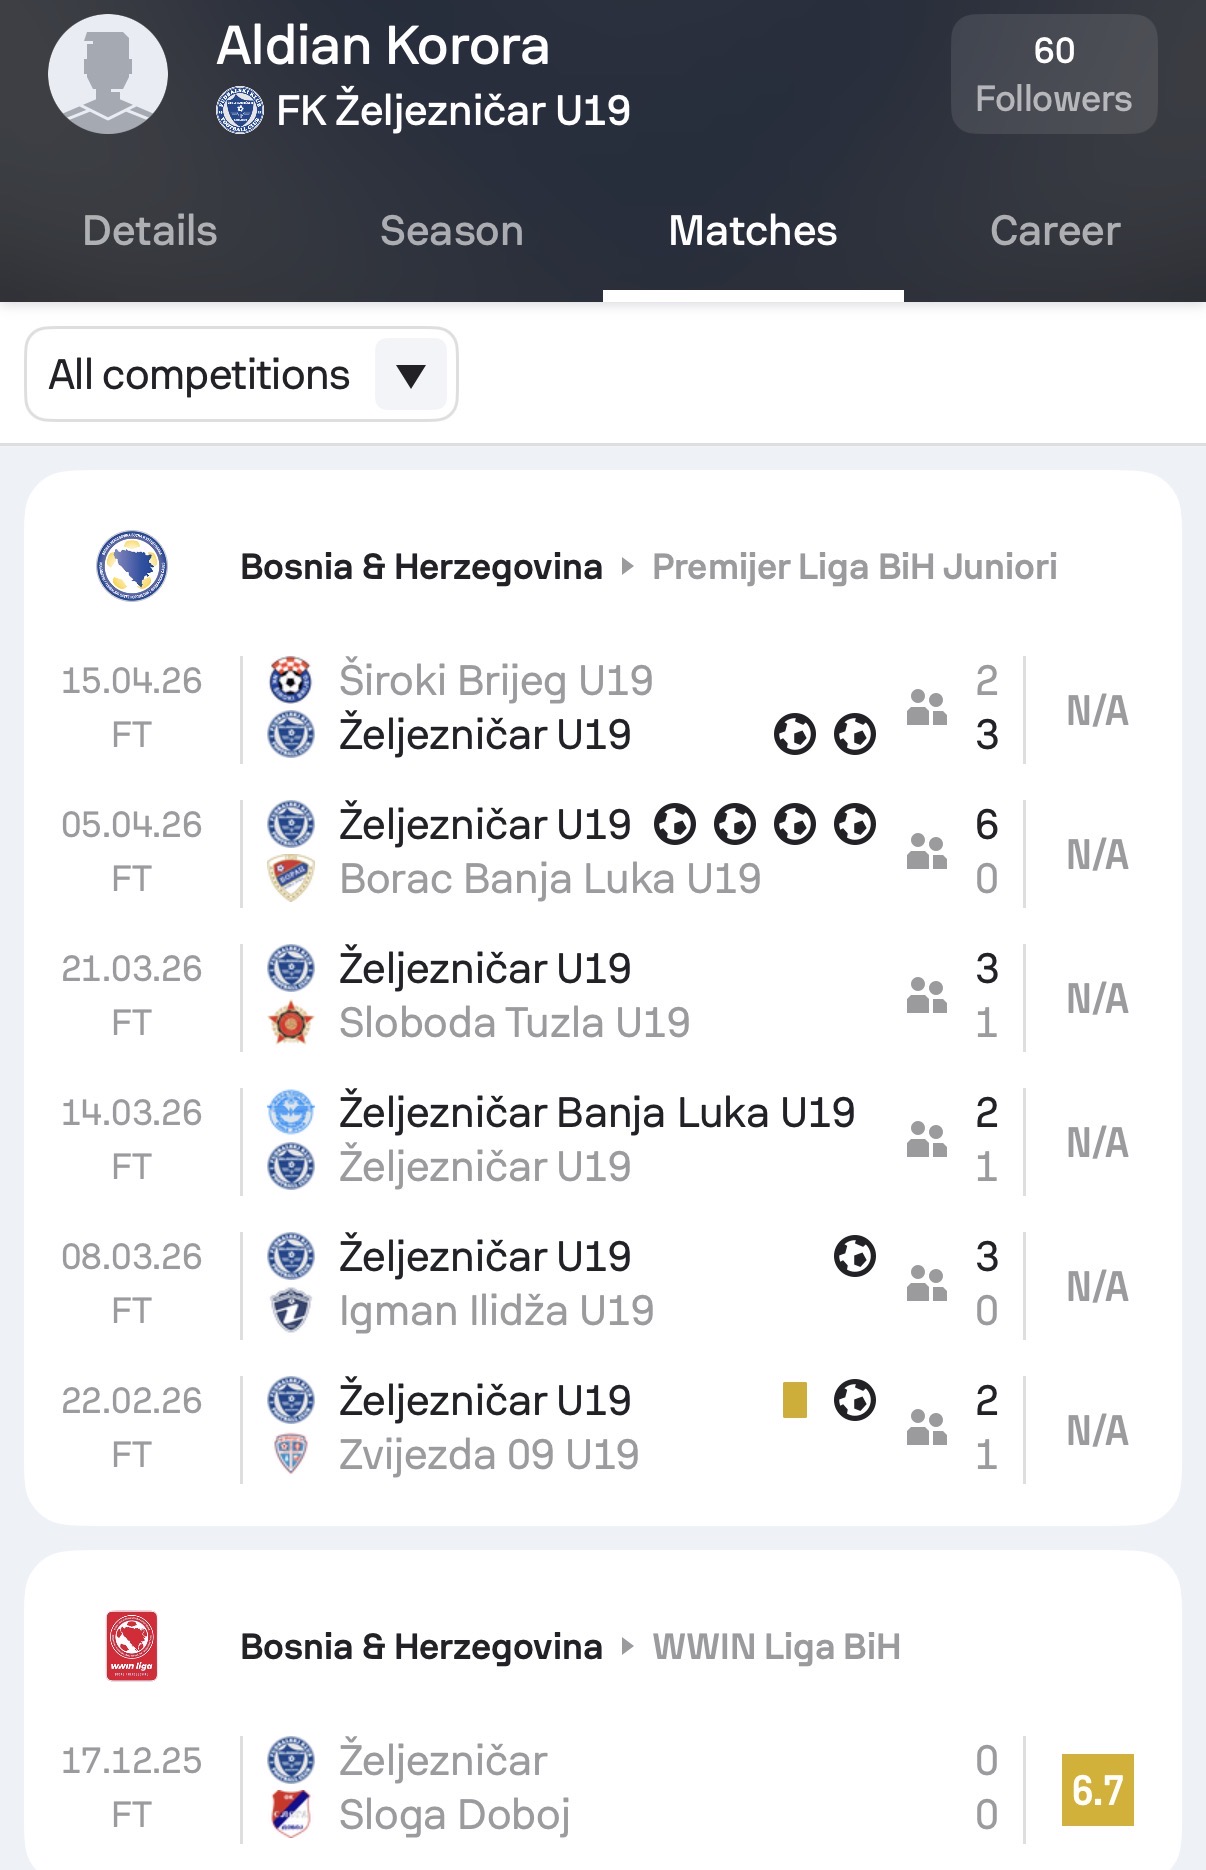Click the Borac Banja Luka U19 crest

tap(291, 879)
